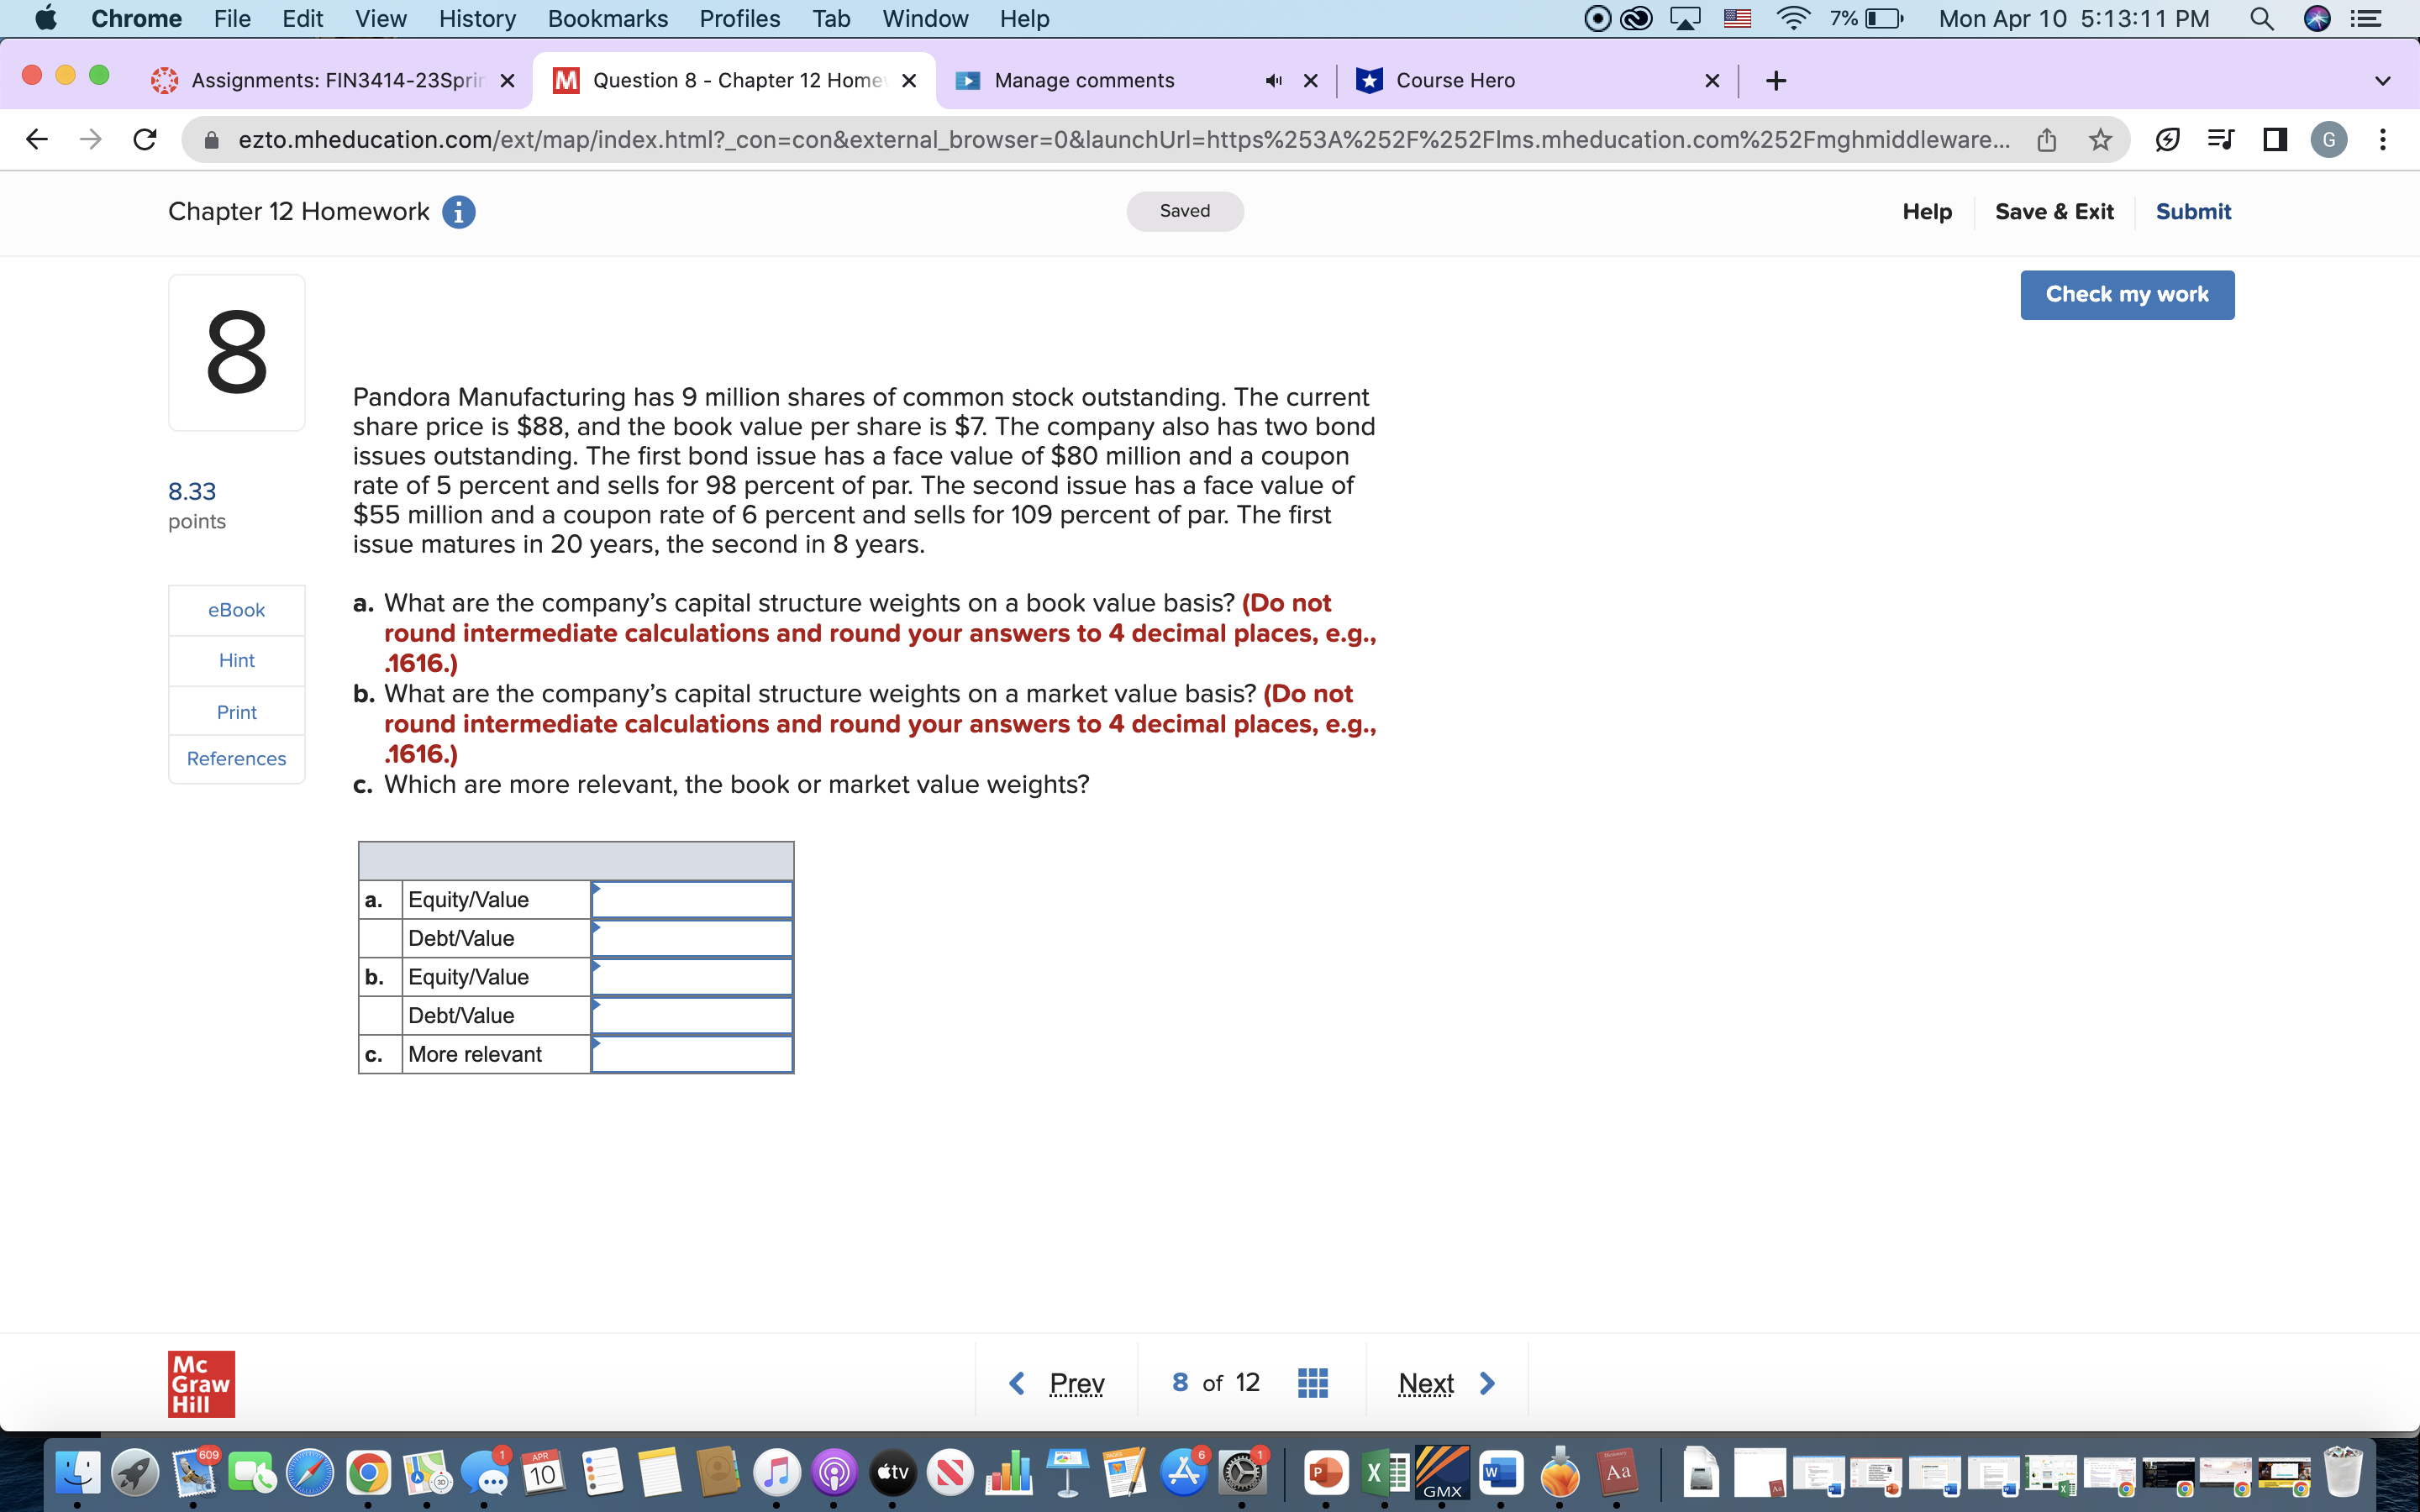Mute the Manage comments tab audio
The height and width of the screenshot is (1512, 2420).
tap(1273, 80)
